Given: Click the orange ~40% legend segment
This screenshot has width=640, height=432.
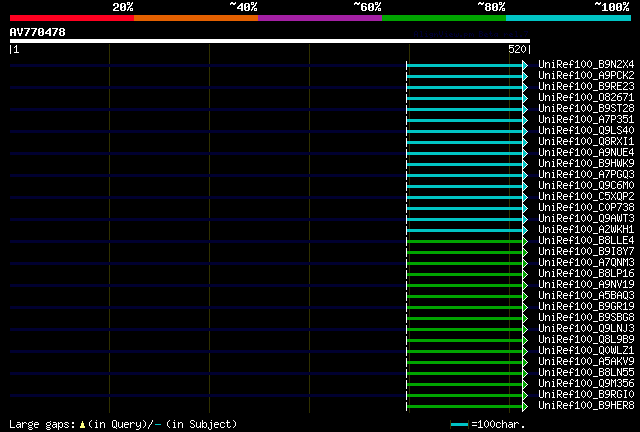Looking at the screenshot, I should pyautogui.click(x=196, y=18).
